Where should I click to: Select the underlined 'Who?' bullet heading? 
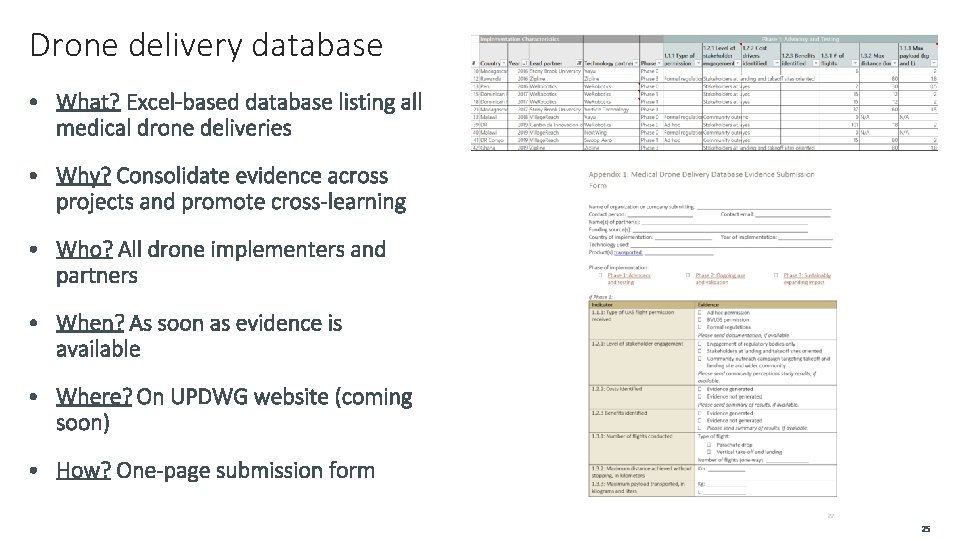[x=84, y=249]
